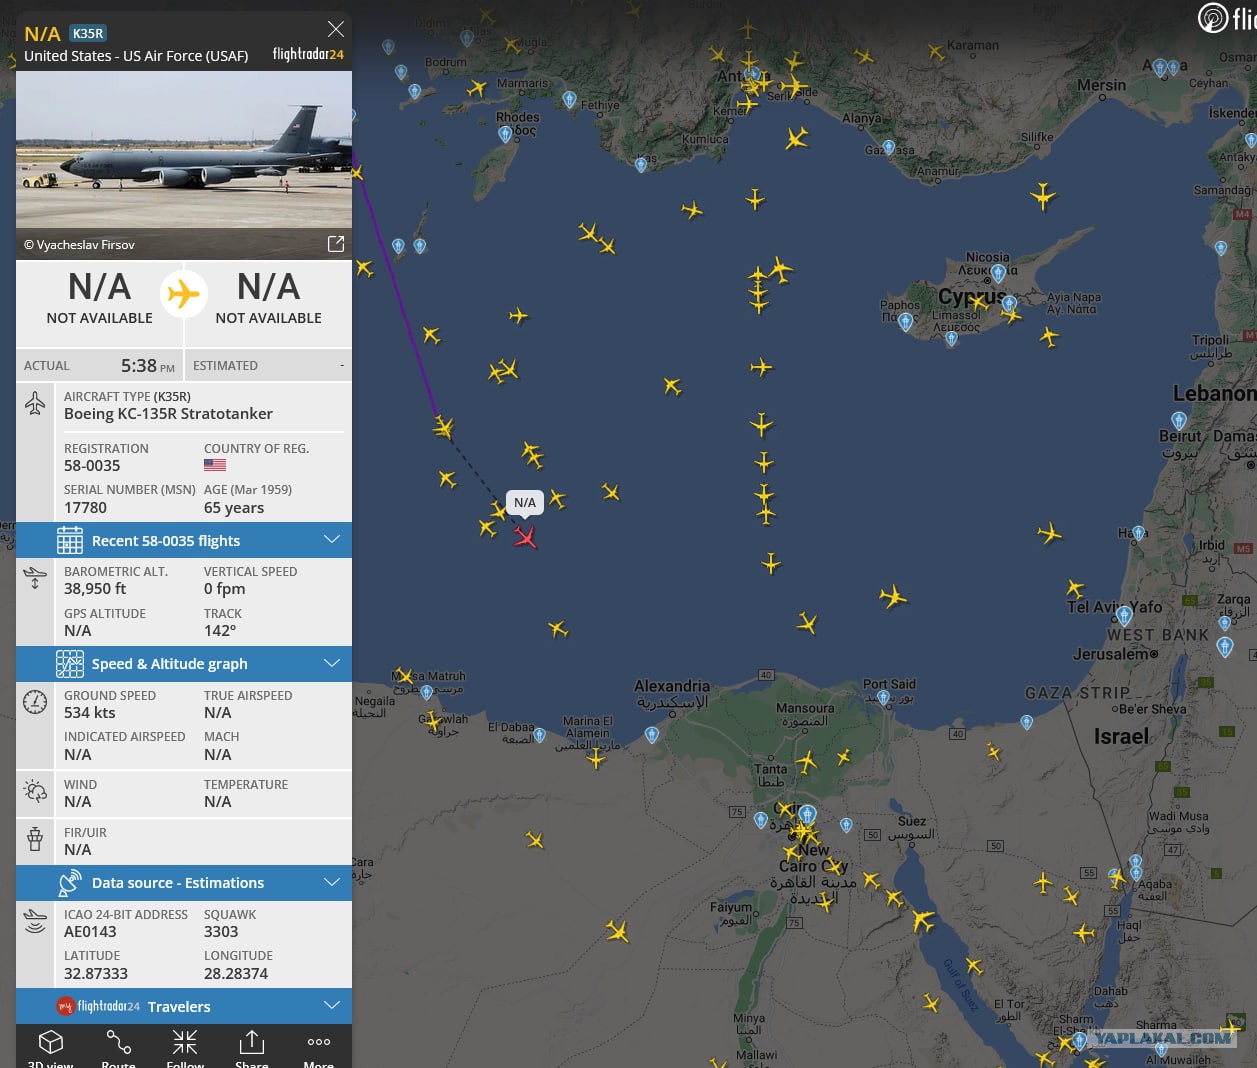Image resolution: width=1257 pixels, height=1068 pixels.
Task: Click the ICAO address AE0143
Action: click(x=90, y=932)
